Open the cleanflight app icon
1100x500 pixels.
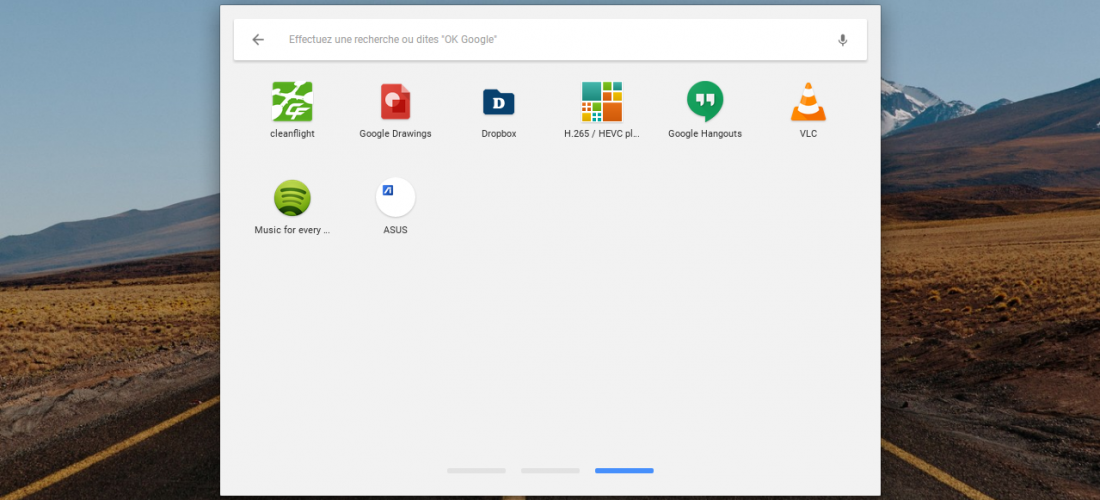click(292, 102)
